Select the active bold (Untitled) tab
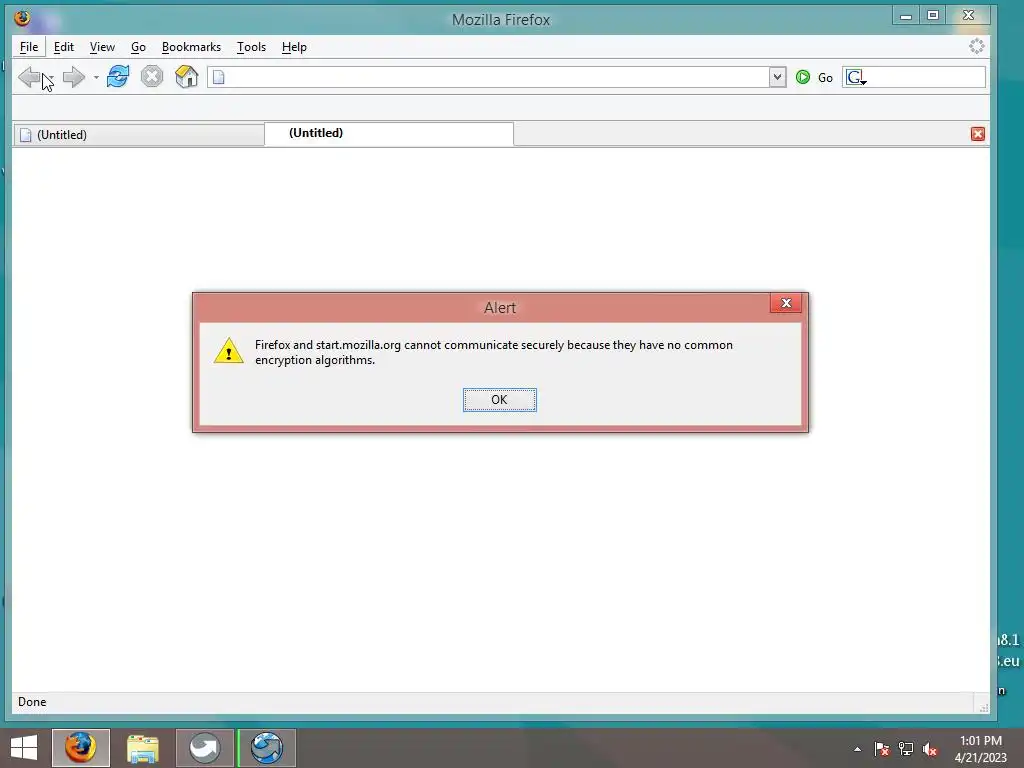This screenshot has height=768, width=1024. [x=389, y=133]
